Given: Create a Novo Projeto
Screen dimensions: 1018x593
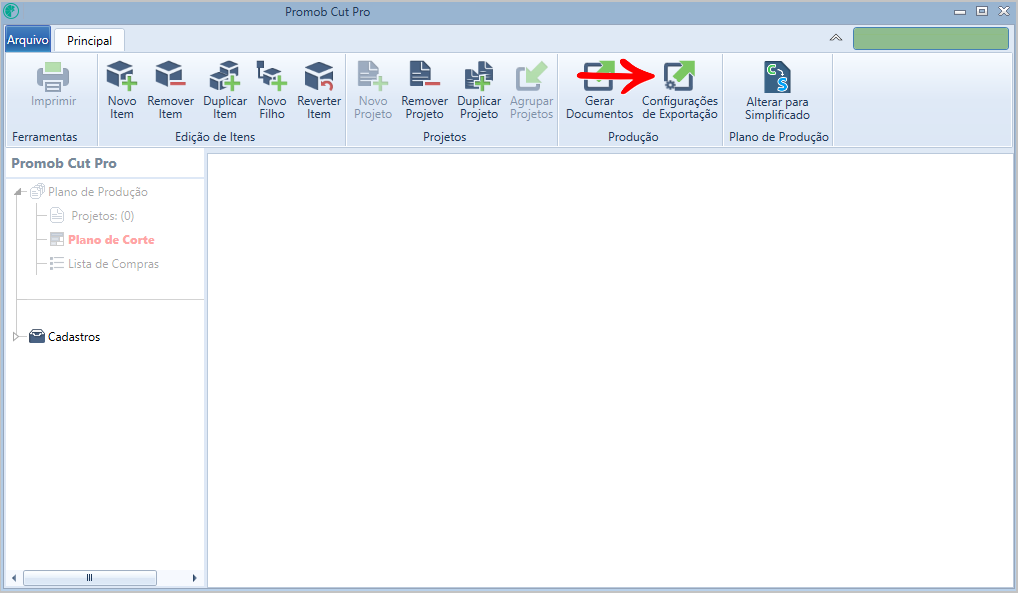Looking at the screenshot, I should click(x=373, y=90).
